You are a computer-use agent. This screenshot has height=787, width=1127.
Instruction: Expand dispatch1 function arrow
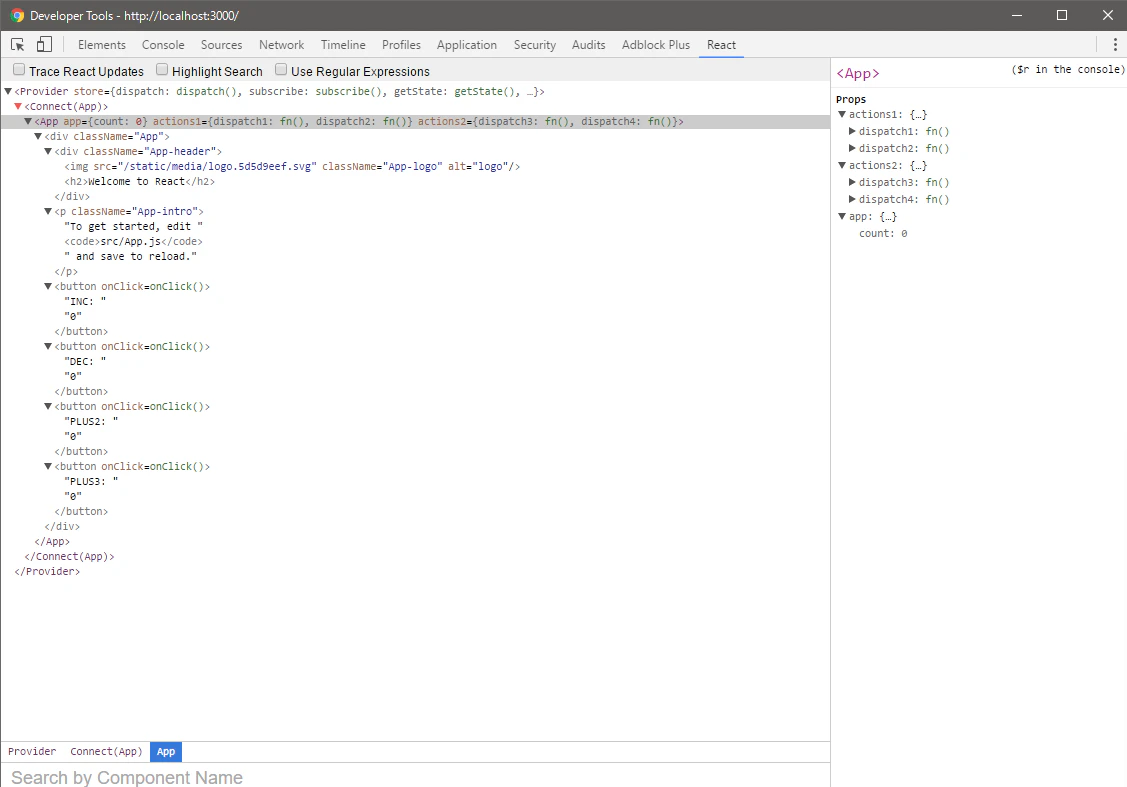tap(852, 131)
